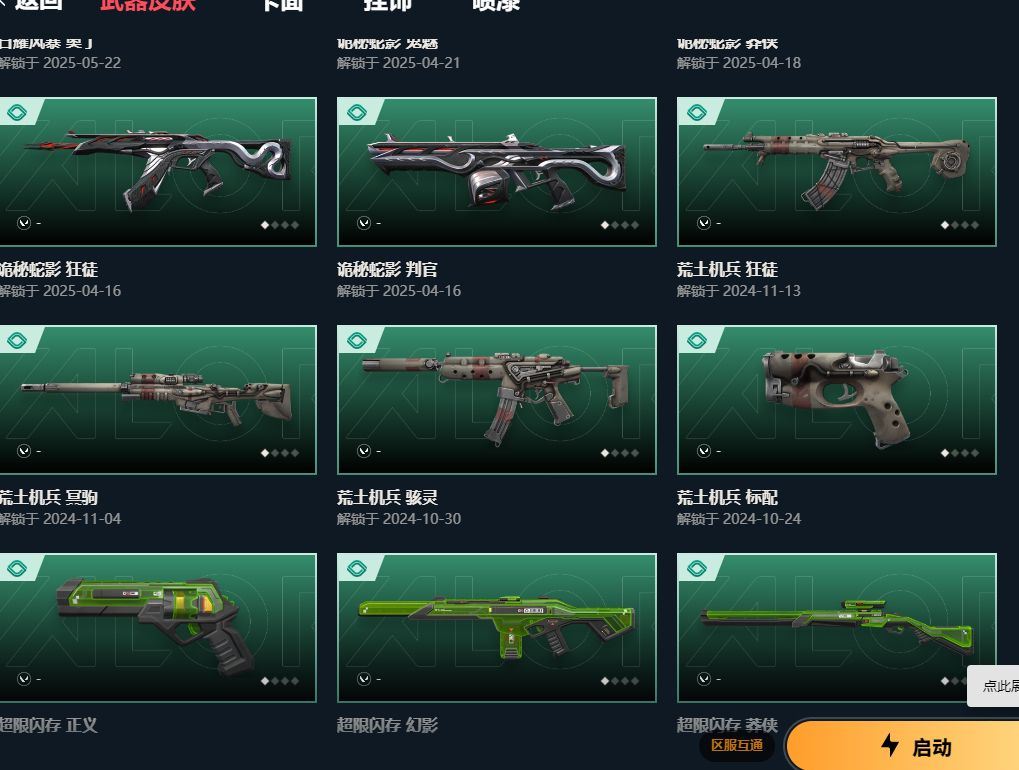This screenshot has height=770, width=1019.
Task: Select the 荒土机兵 冥驹 sniper thumbnail
Action: [158, 400]
